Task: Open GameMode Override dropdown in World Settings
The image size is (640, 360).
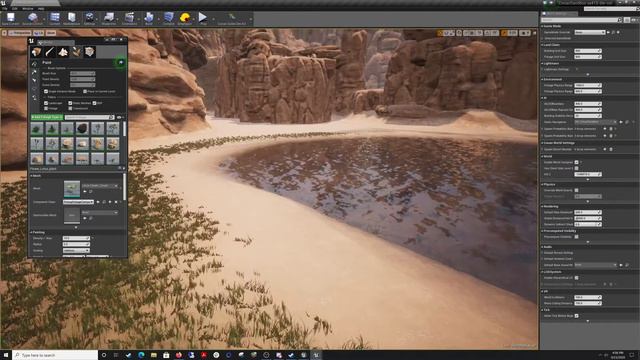Action: [x=590, y=32]
